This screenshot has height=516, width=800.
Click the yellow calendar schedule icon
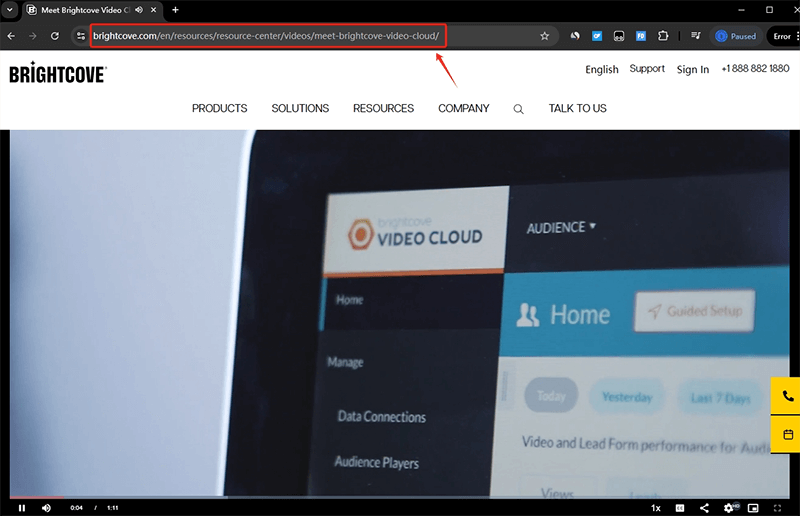point(787,434)
